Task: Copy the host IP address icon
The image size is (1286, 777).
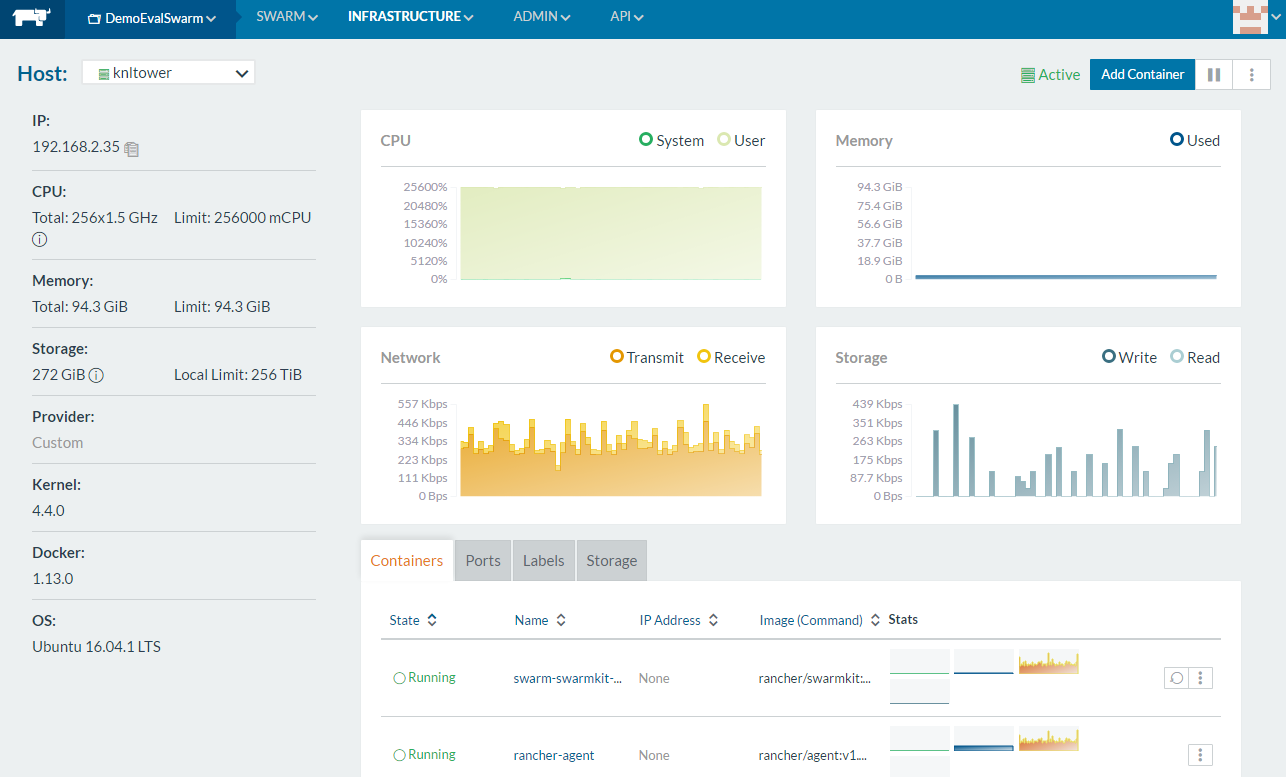Action: pos(131,148)
